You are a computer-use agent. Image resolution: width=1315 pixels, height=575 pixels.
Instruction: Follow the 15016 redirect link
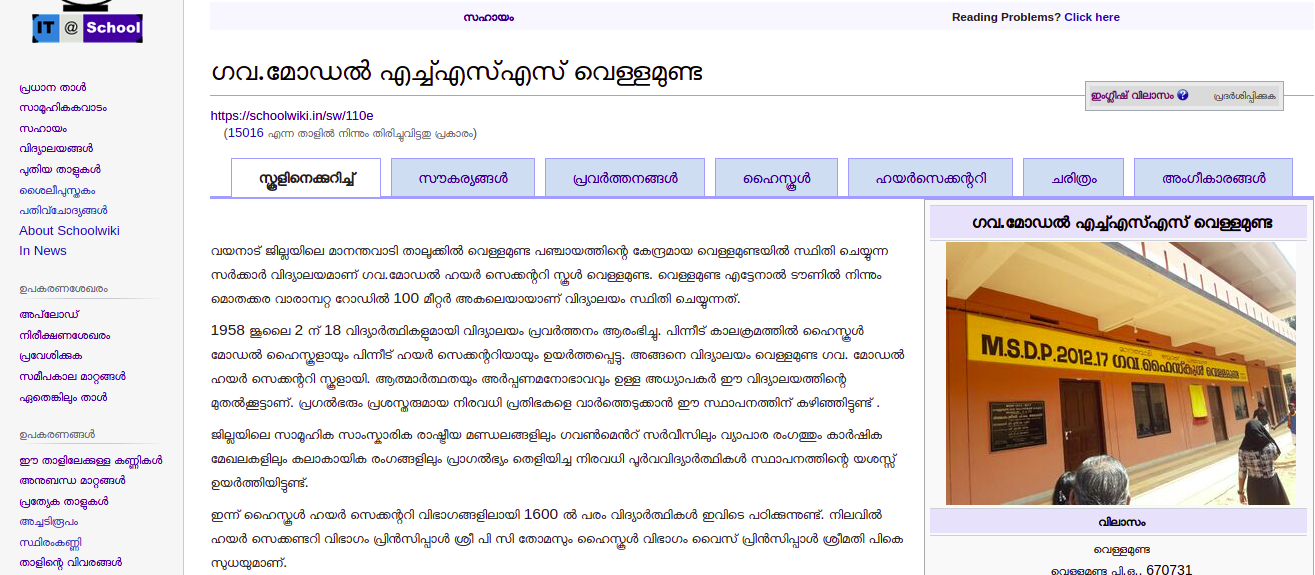tap(245, 133)
